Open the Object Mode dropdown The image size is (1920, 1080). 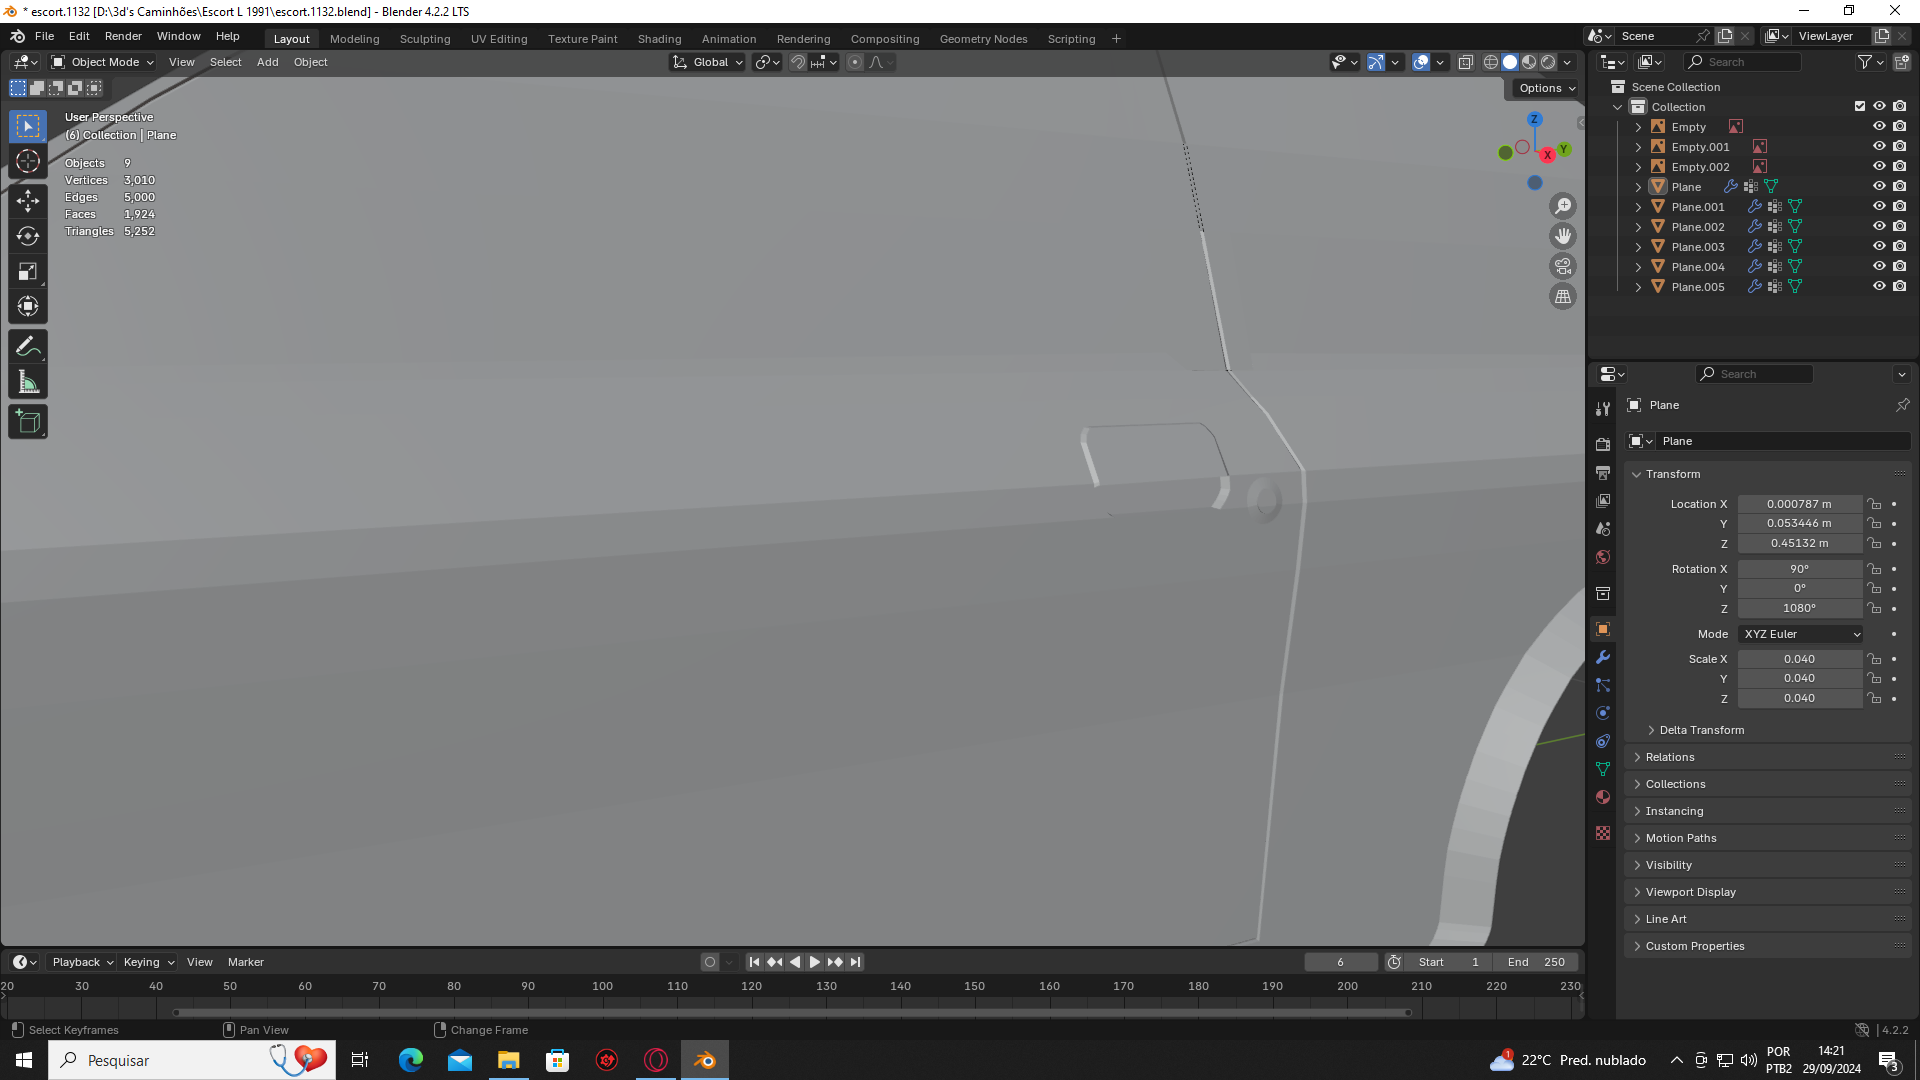coord(103,62)
